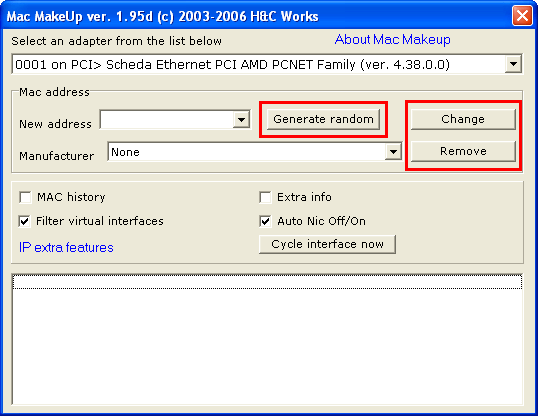The image size is (538, 416).
Task: Click the Generate random button
Action: (x=323, y=119)
